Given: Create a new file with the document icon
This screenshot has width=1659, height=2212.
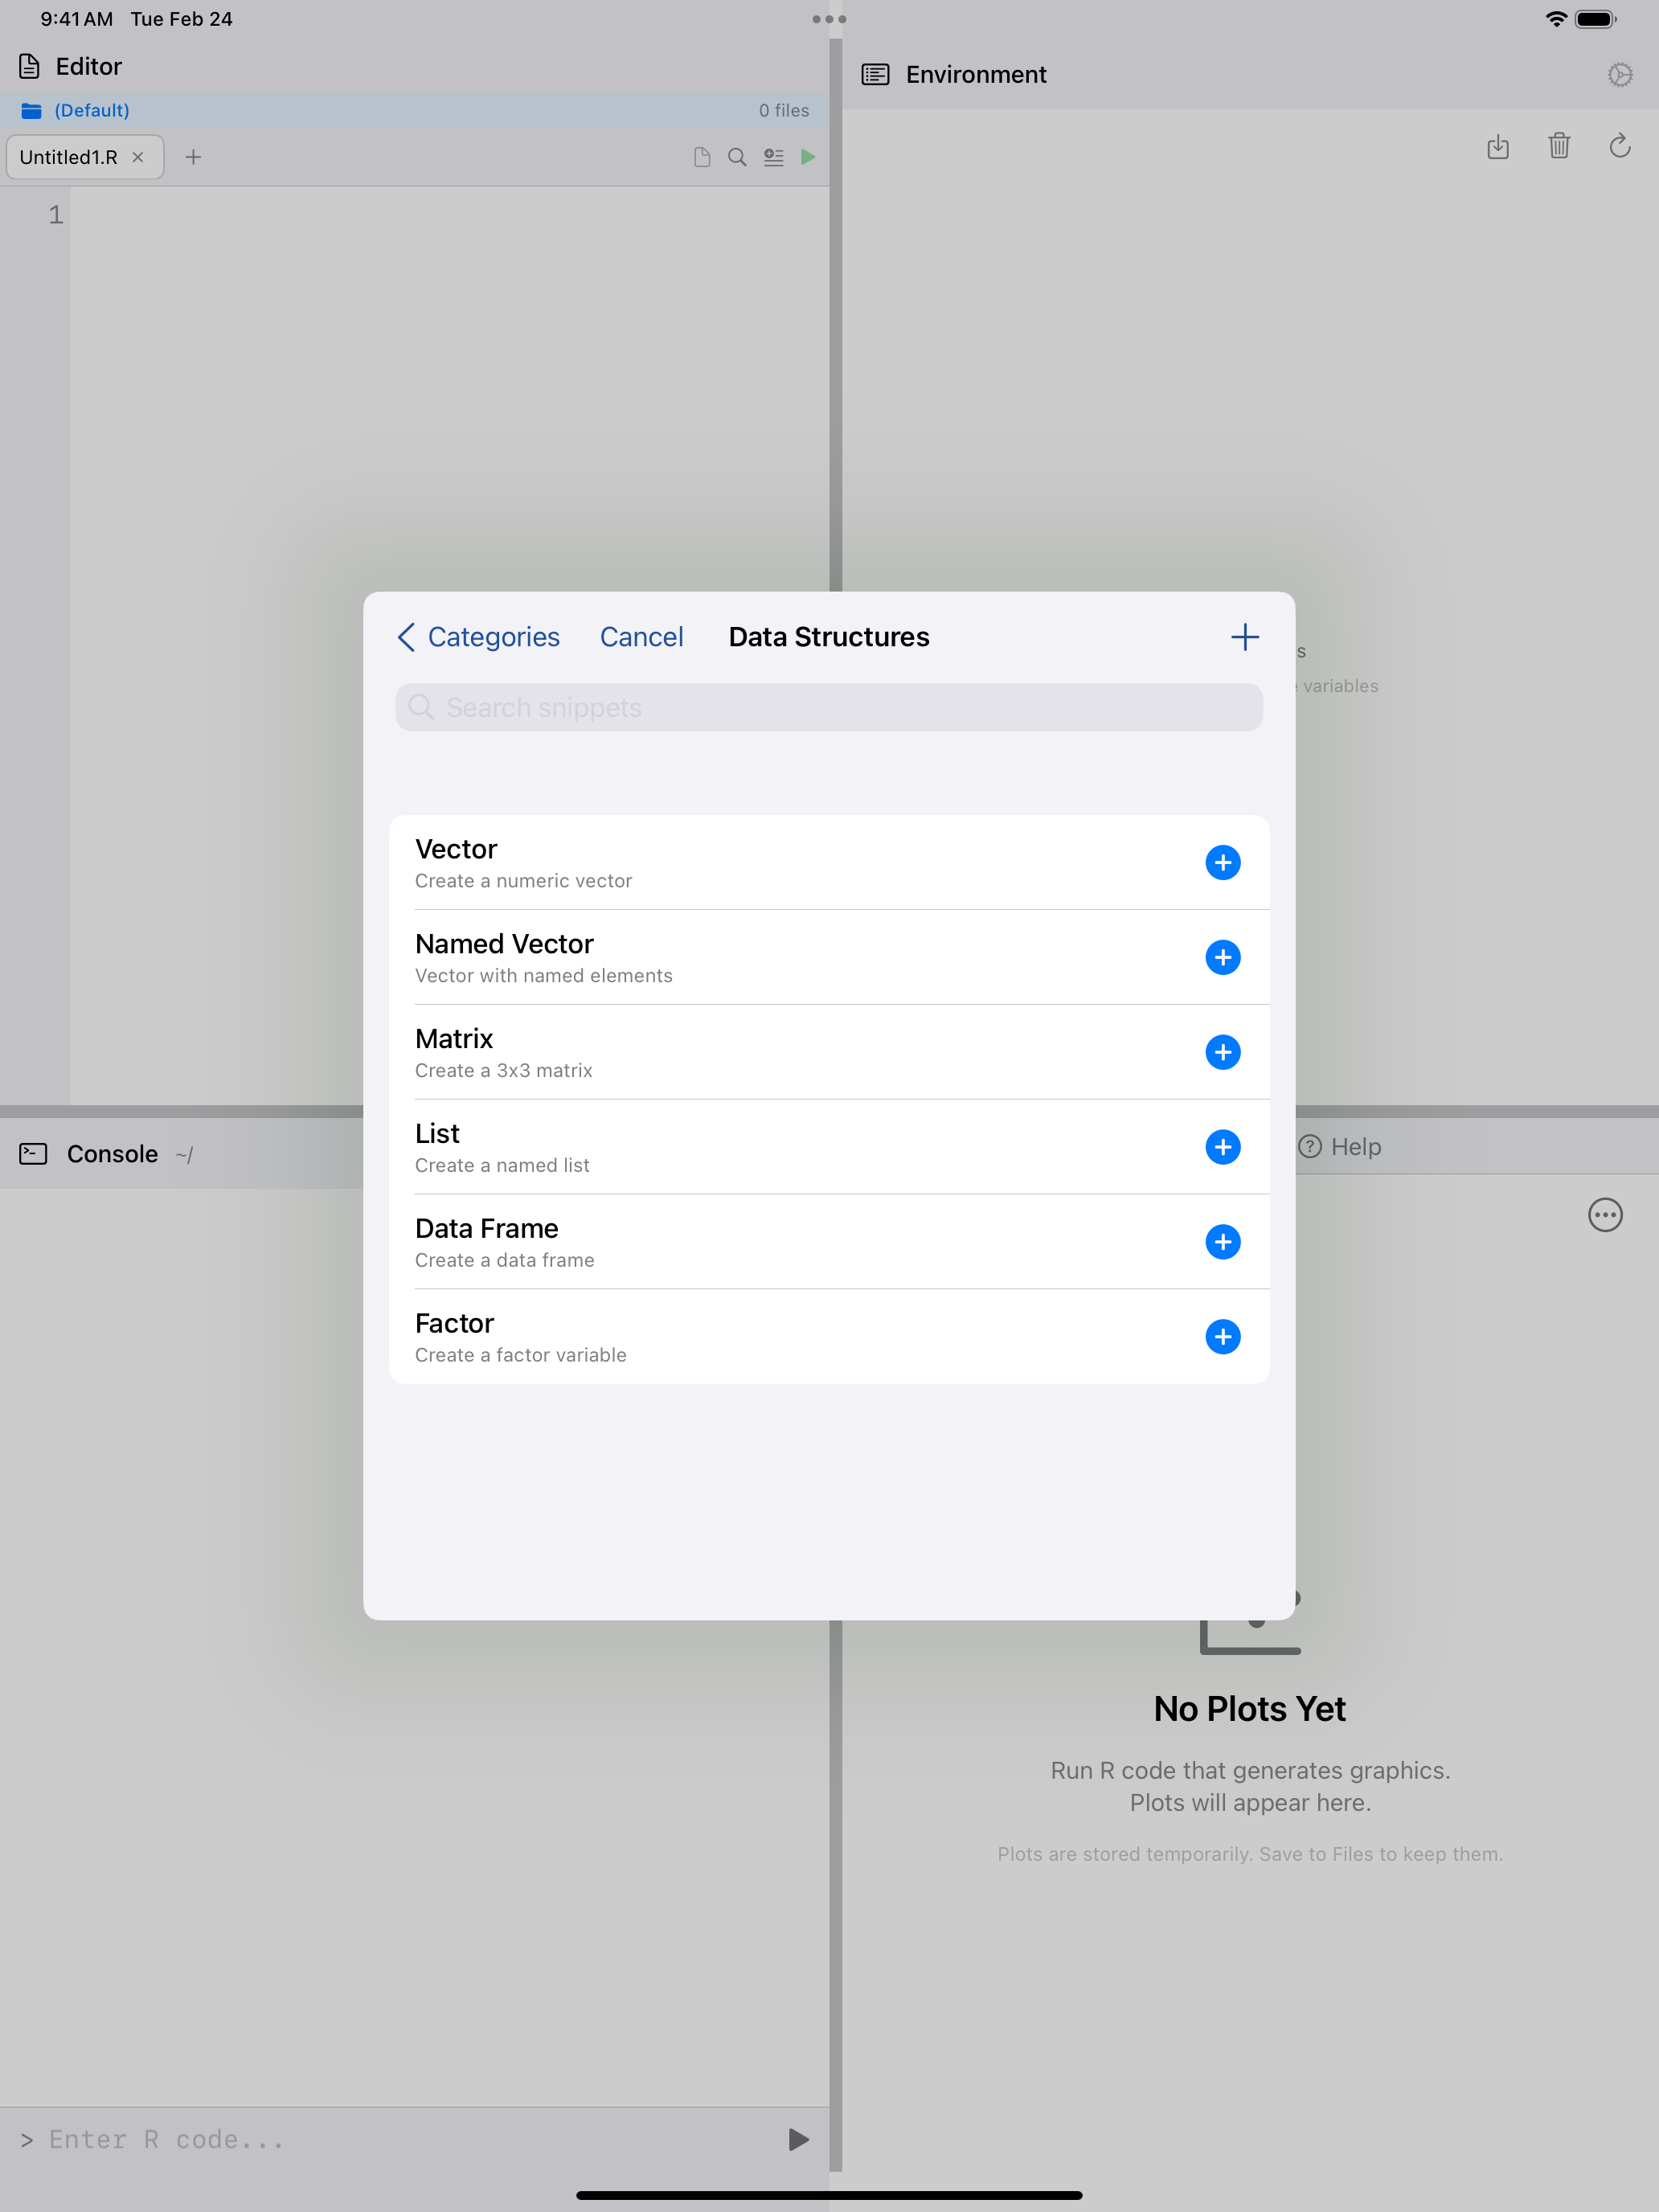Looking at the screenshot, I should pos(702,157).
